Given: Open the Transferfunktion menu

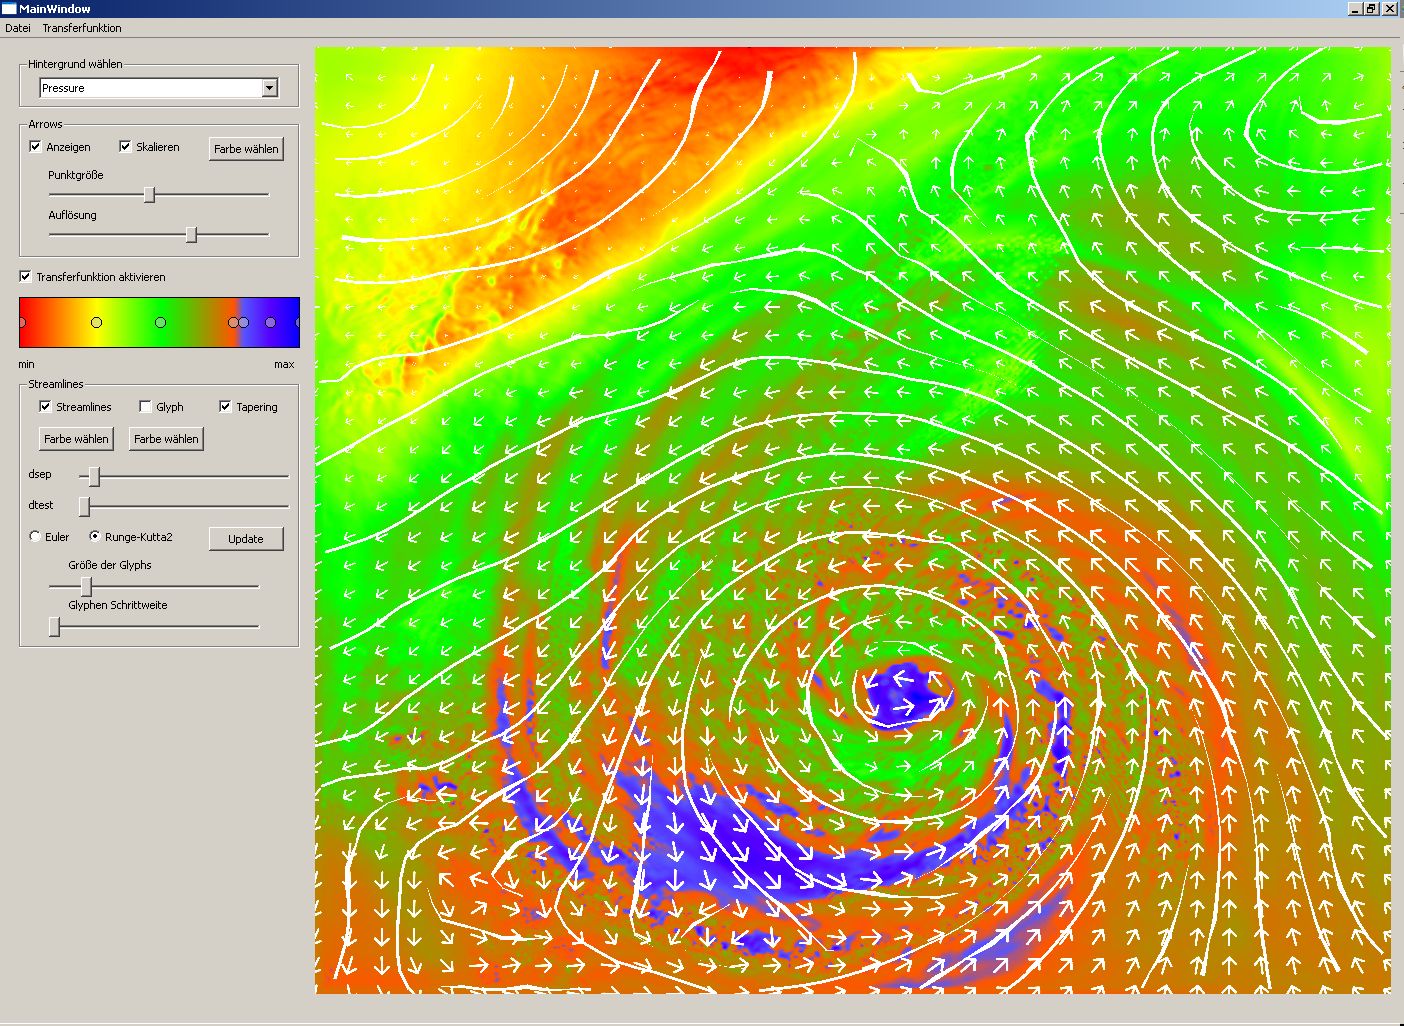Looking at the screenshot, I should pyautogui.click(x=82, y=28).
